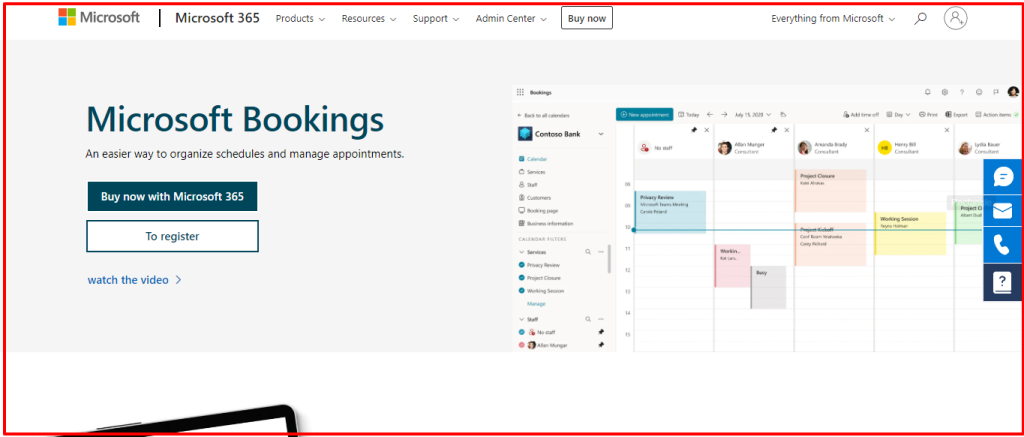Open the blue Privacy Review appointment block
This screenshot has height=437, width=1024.
[670, 212]
